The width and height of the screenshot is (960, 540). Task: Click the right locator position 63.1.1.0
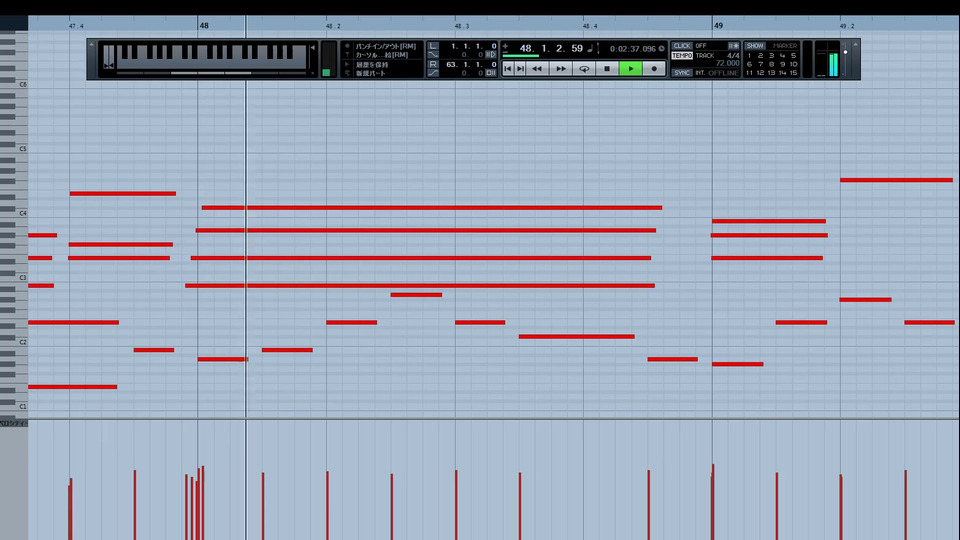pos(471,64)
